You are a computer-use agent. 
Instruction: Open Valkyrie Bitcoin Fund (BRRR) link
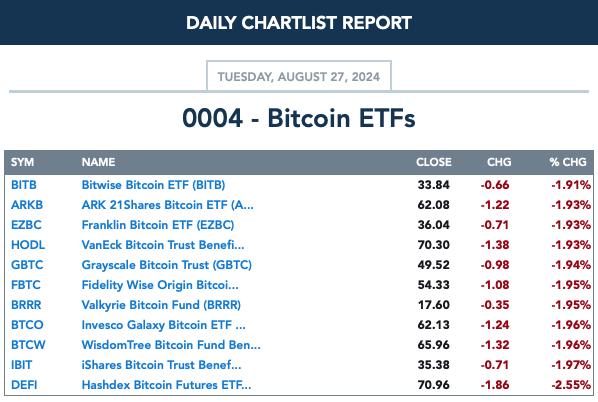point(161,305)
